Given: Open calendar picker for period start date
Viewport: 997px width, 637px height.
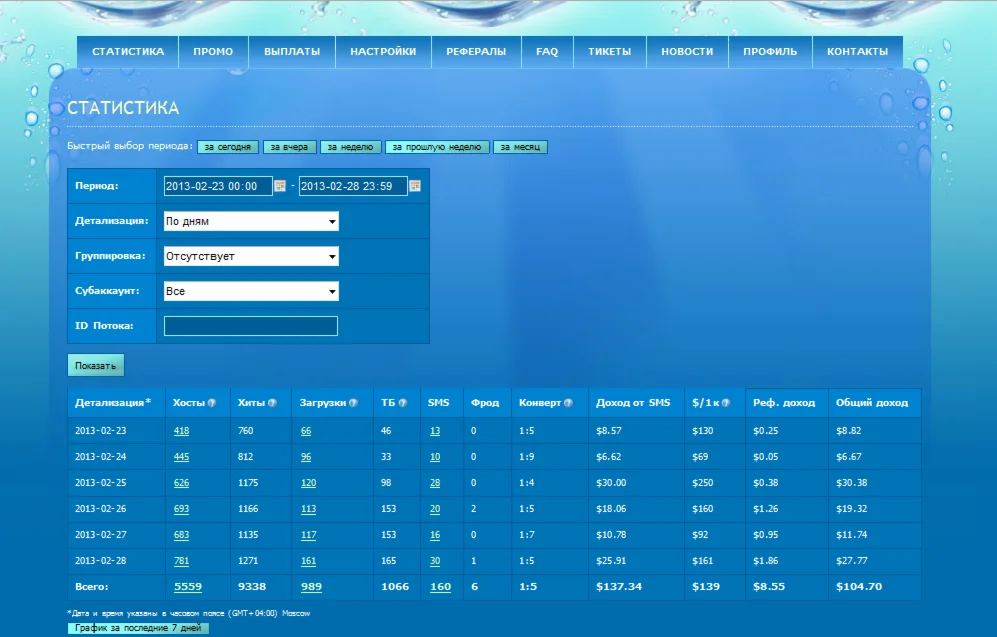Looking at the screenshot, I should [280, 186].
